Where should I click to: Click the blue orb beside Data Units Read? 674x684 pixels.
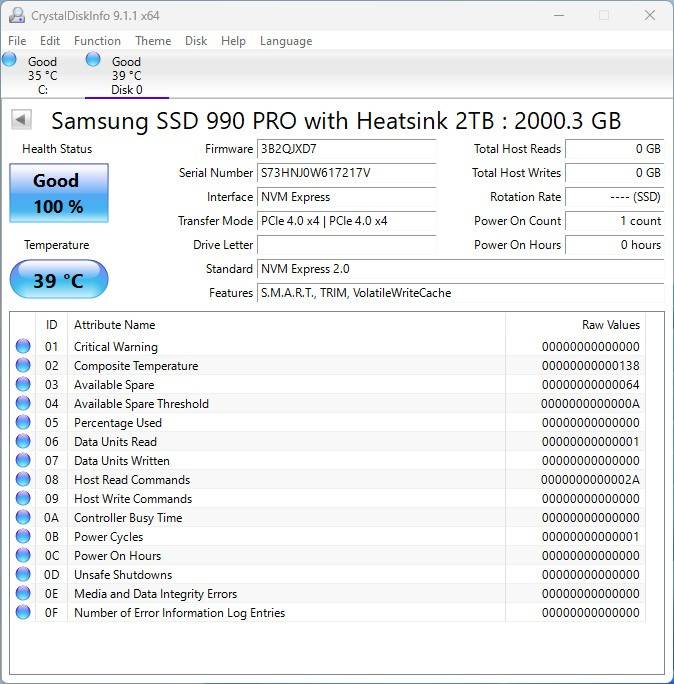pos(23,441)
